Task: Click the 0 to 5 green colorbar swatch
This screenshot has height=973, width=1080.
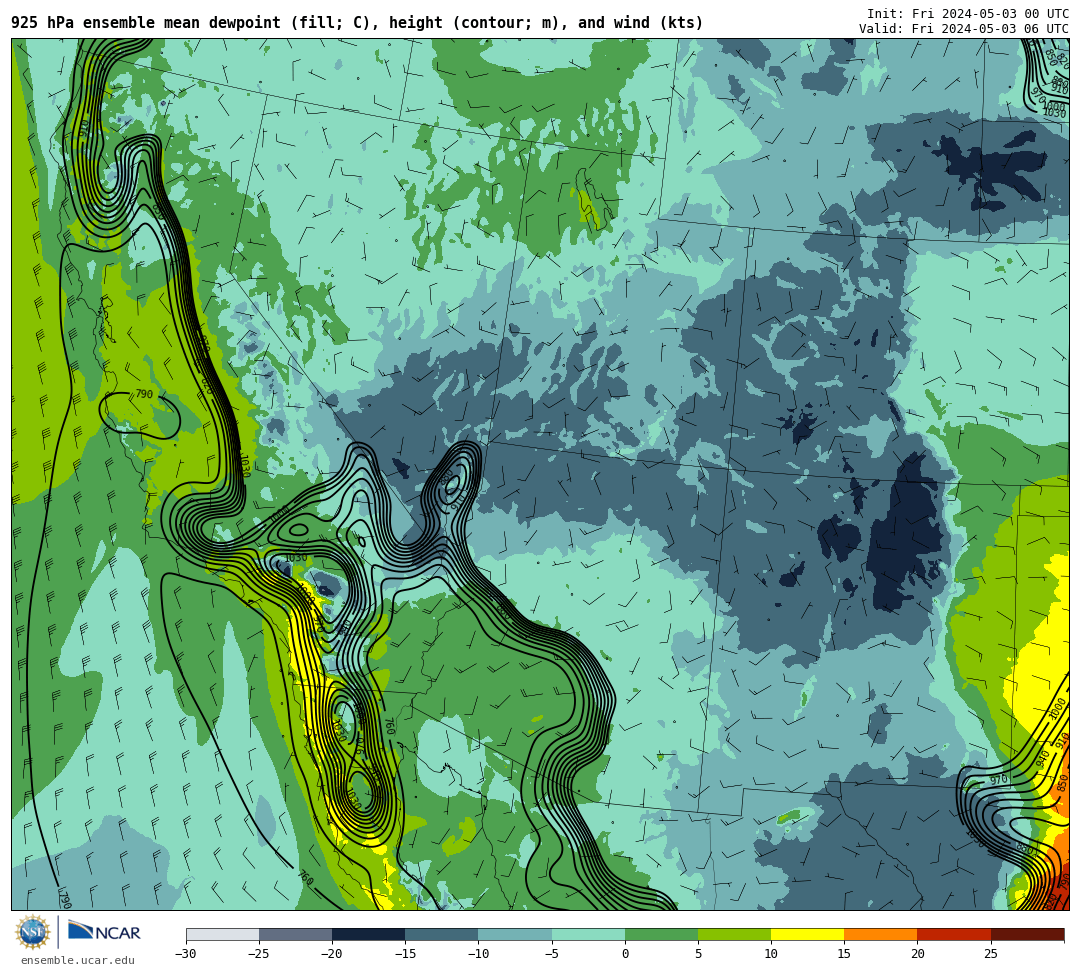Action: [661, 934]
